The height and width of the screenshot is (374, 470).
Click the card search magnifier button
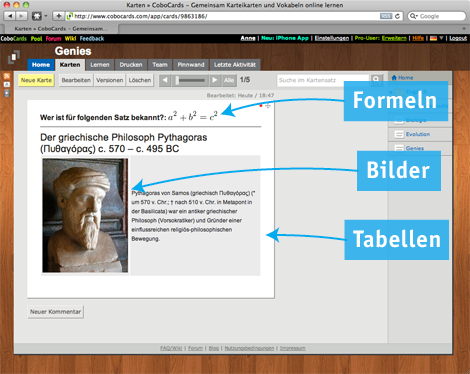(x=376, y=80)
